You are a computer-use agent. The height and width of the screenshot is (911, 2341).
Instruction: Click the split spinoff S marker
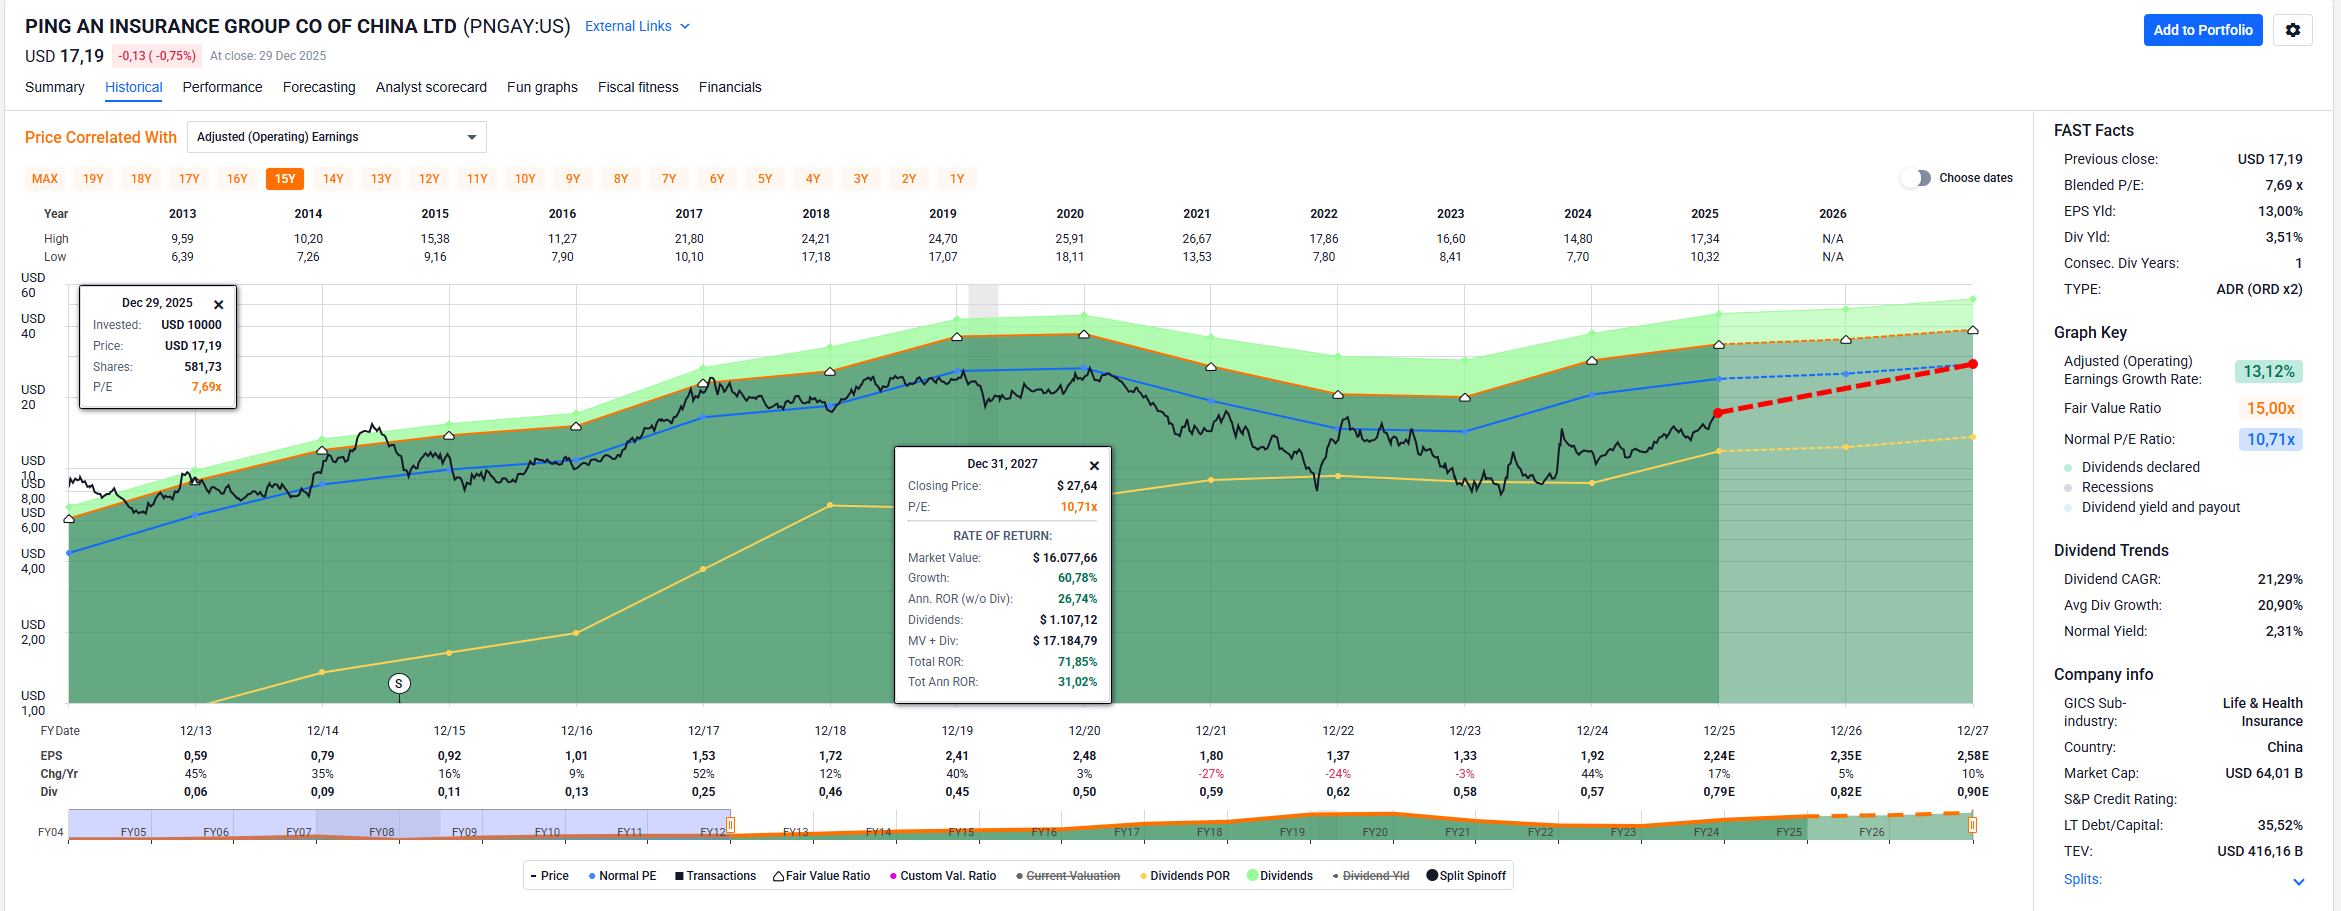tap(399, 684)
